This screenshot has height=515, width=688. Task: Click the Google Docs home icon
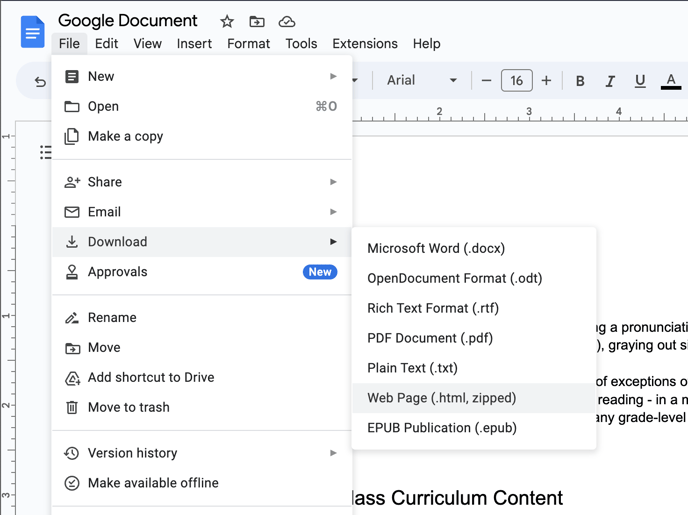(x=32, y=32)
